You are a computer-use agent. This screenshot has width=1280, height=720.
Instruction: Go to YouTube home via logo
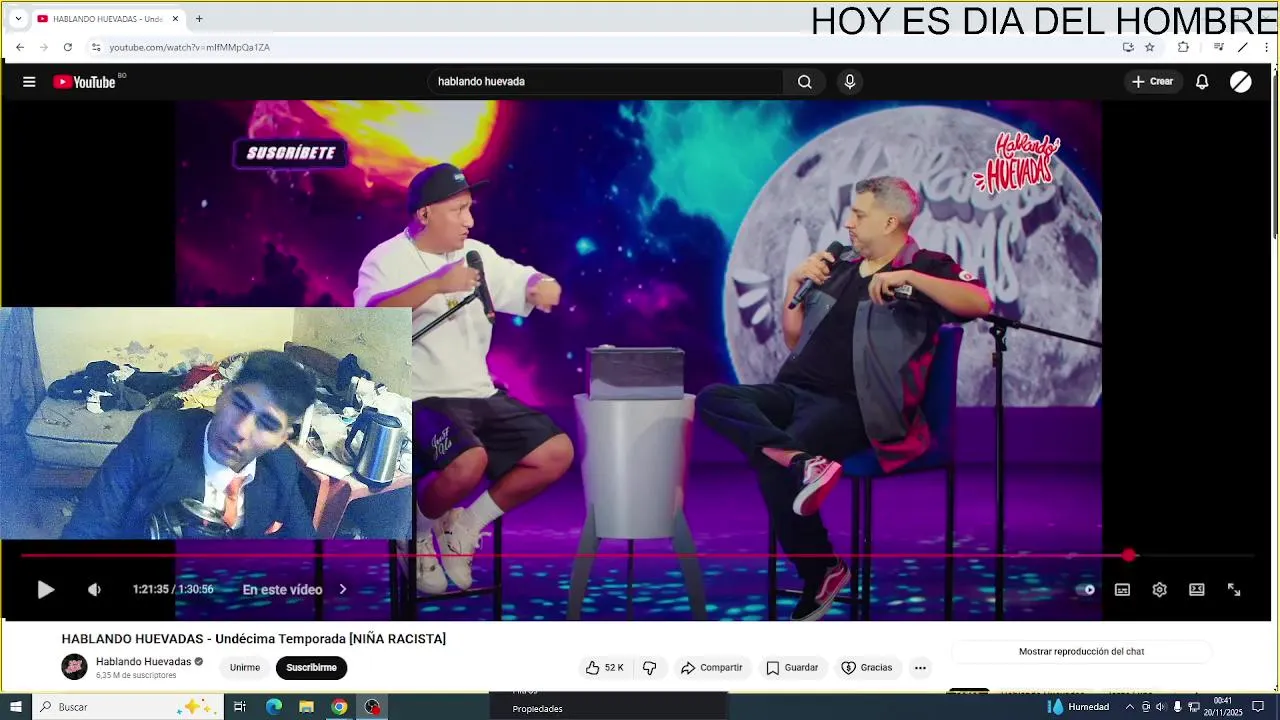pos(84,82)
